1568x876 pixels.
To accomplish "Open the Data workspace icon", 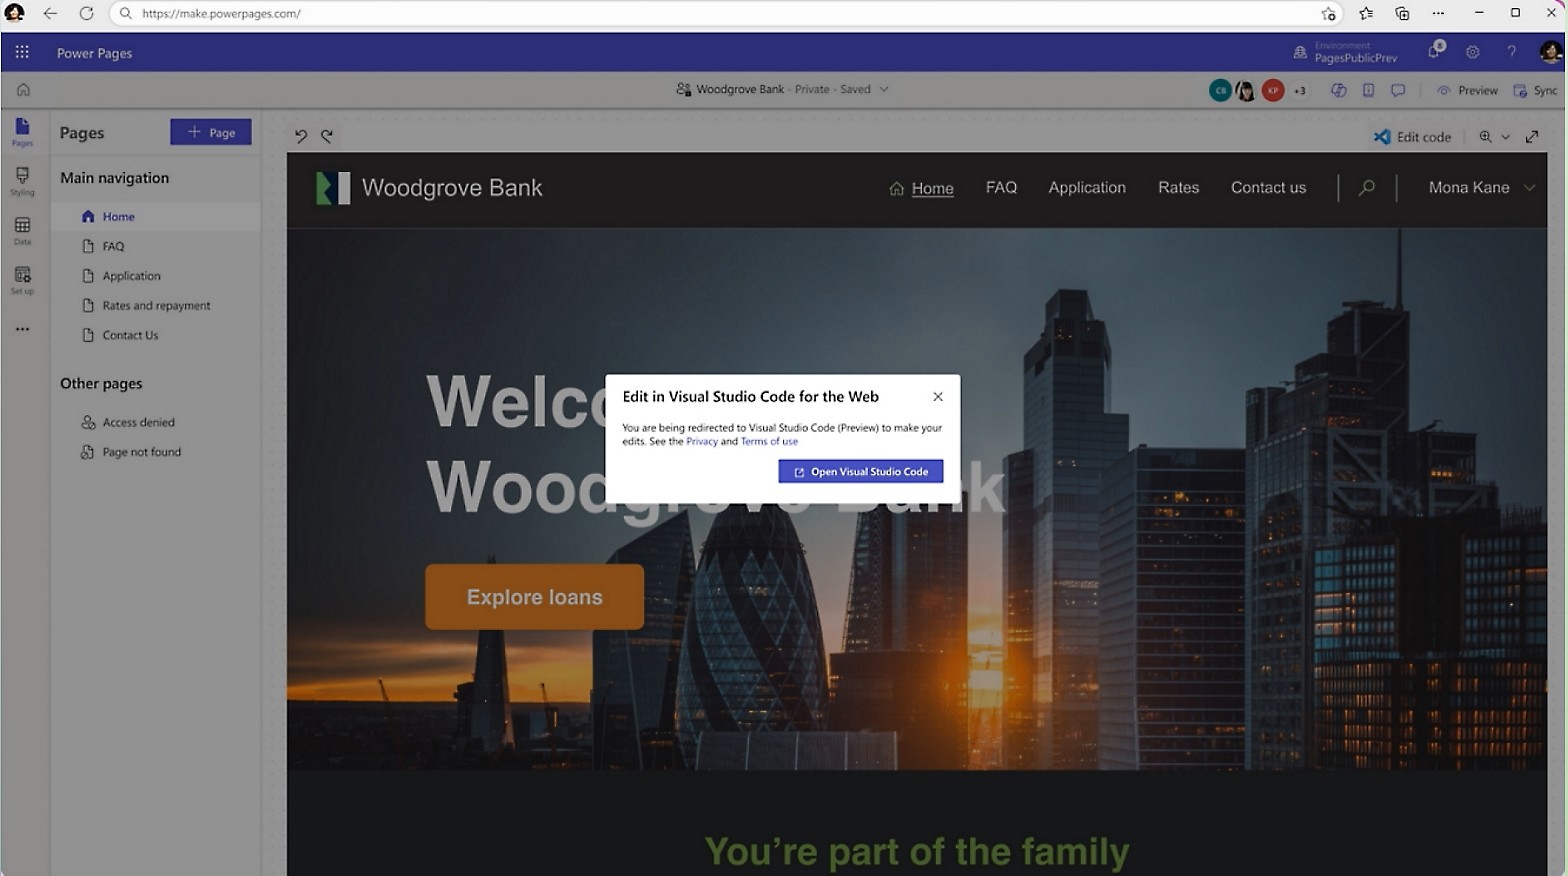I will (x=22, y=230).
